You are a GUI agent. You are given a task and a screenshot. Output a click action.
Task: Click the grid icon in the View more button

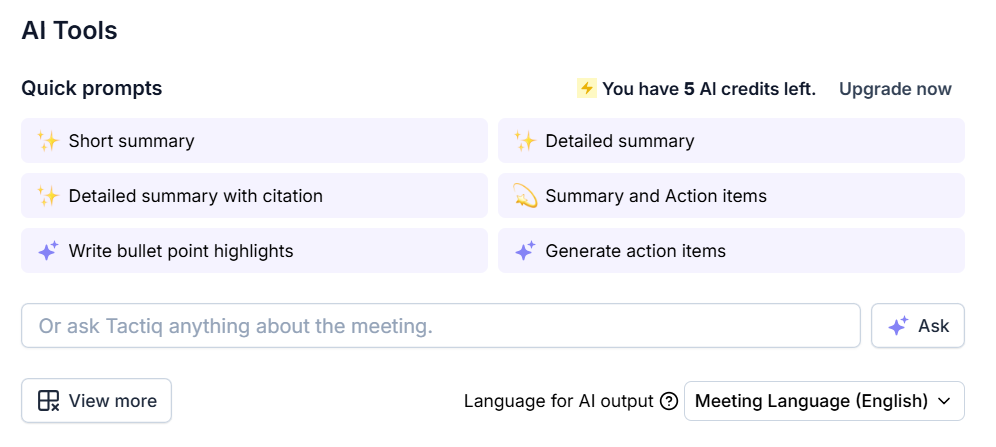pyautogui.click(x=48, y=401)
